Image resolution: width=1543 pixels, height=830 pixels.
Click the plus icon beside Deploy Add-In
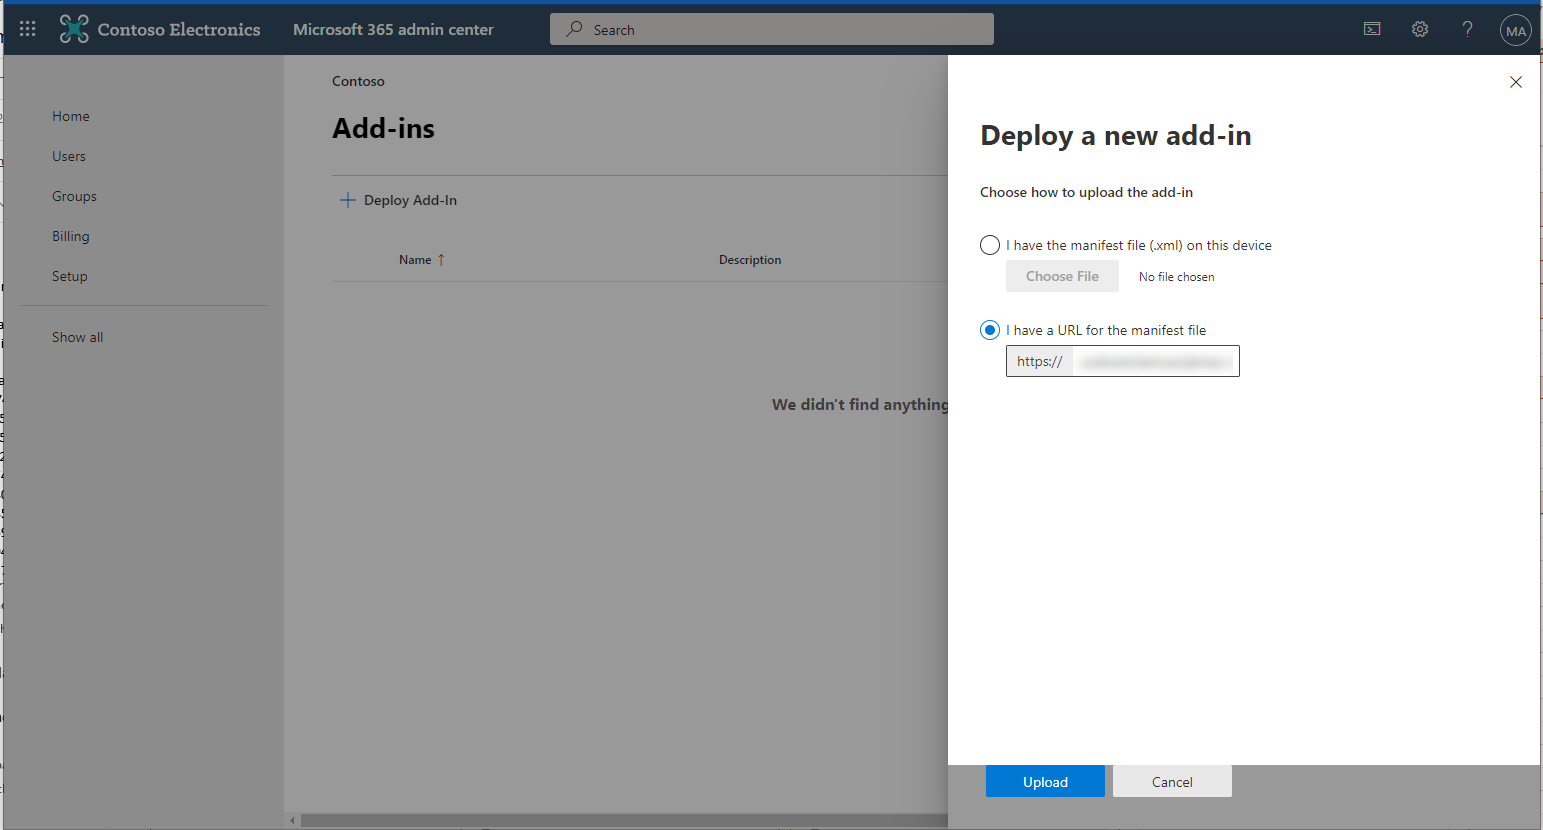pos(348,200)
